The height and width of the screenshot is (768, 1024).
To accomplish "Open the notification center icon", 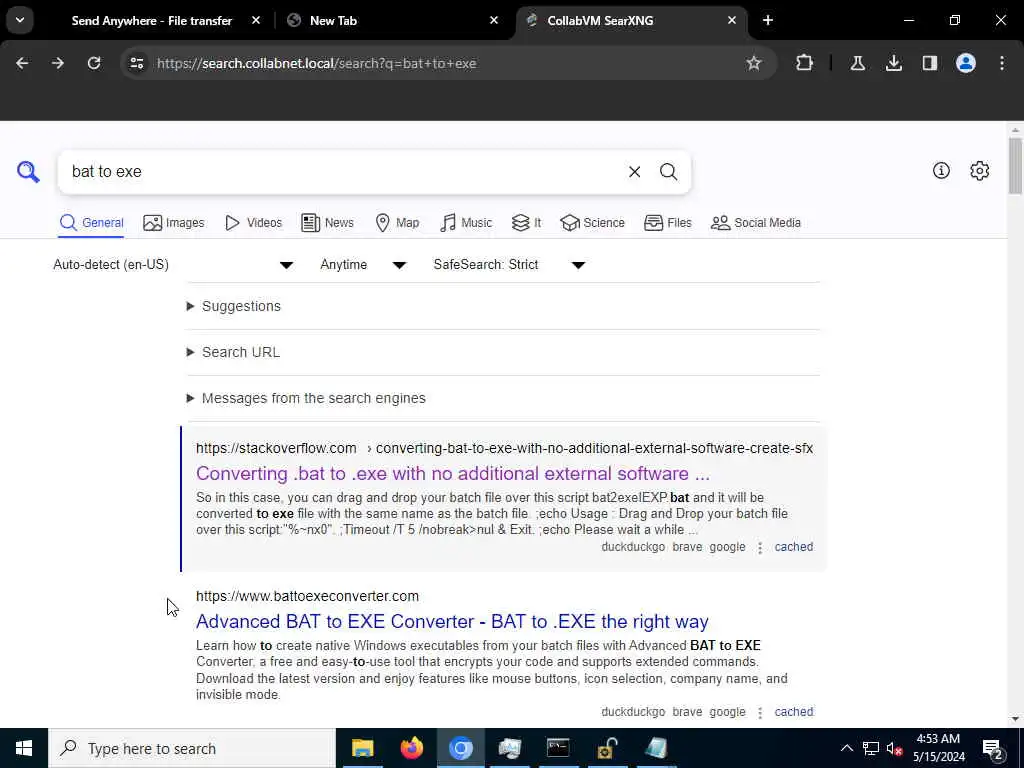I will coord(993,748).
